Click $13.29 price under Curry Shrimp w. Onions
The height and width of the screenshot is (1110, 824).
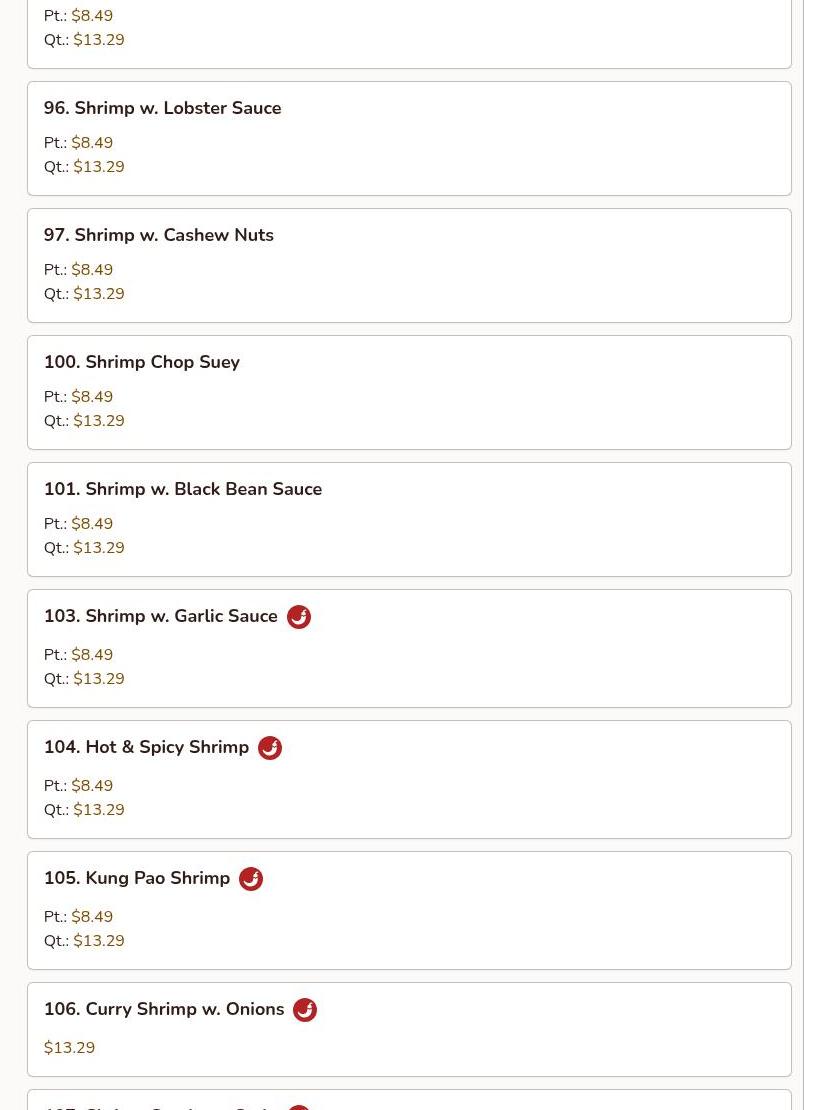point(69,1048)
